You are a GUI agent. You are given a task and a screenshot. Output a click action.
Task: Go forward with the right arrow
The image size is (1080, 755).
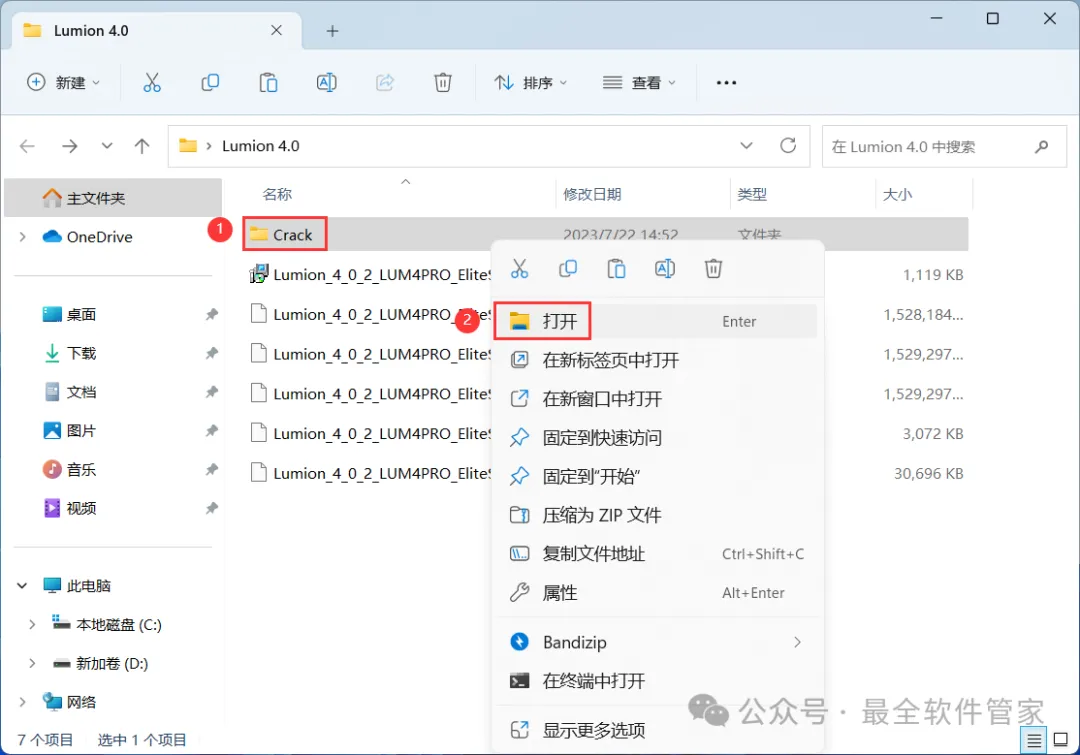[x=70, y=146]
